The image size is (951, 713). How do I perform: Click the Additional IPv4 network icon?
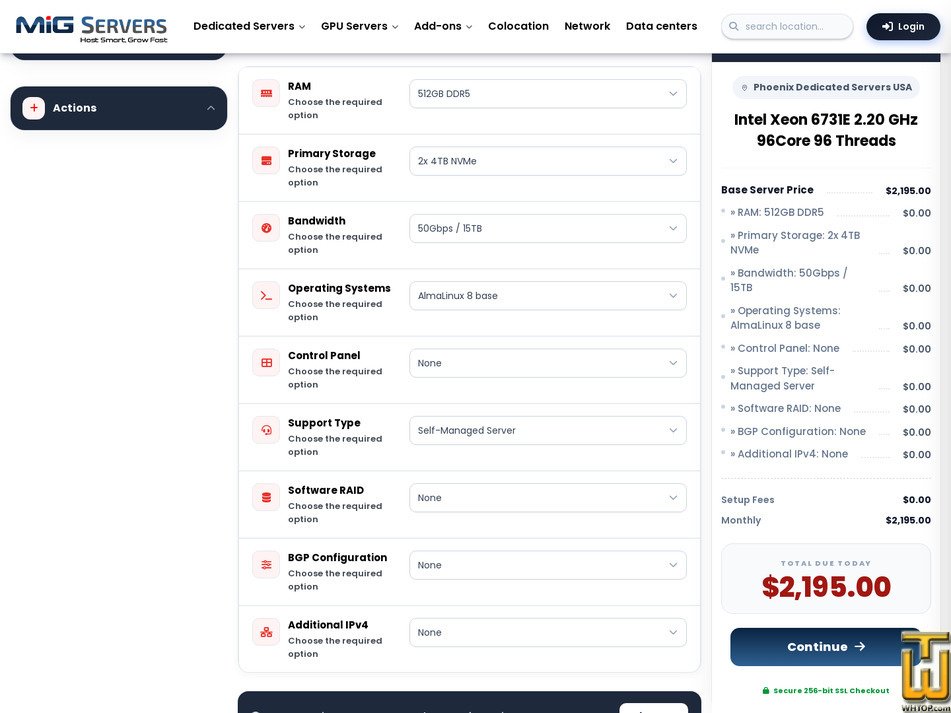point(266,632)
